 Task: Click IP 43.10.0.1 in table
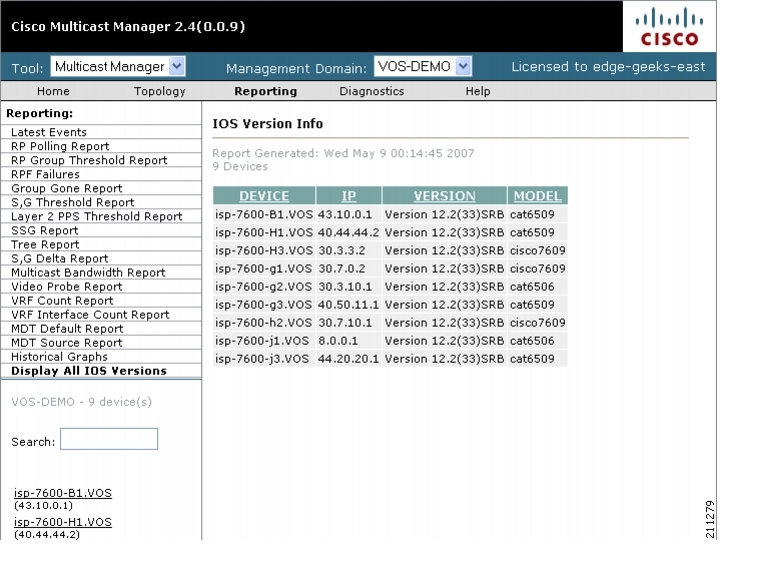coord(349,214)
